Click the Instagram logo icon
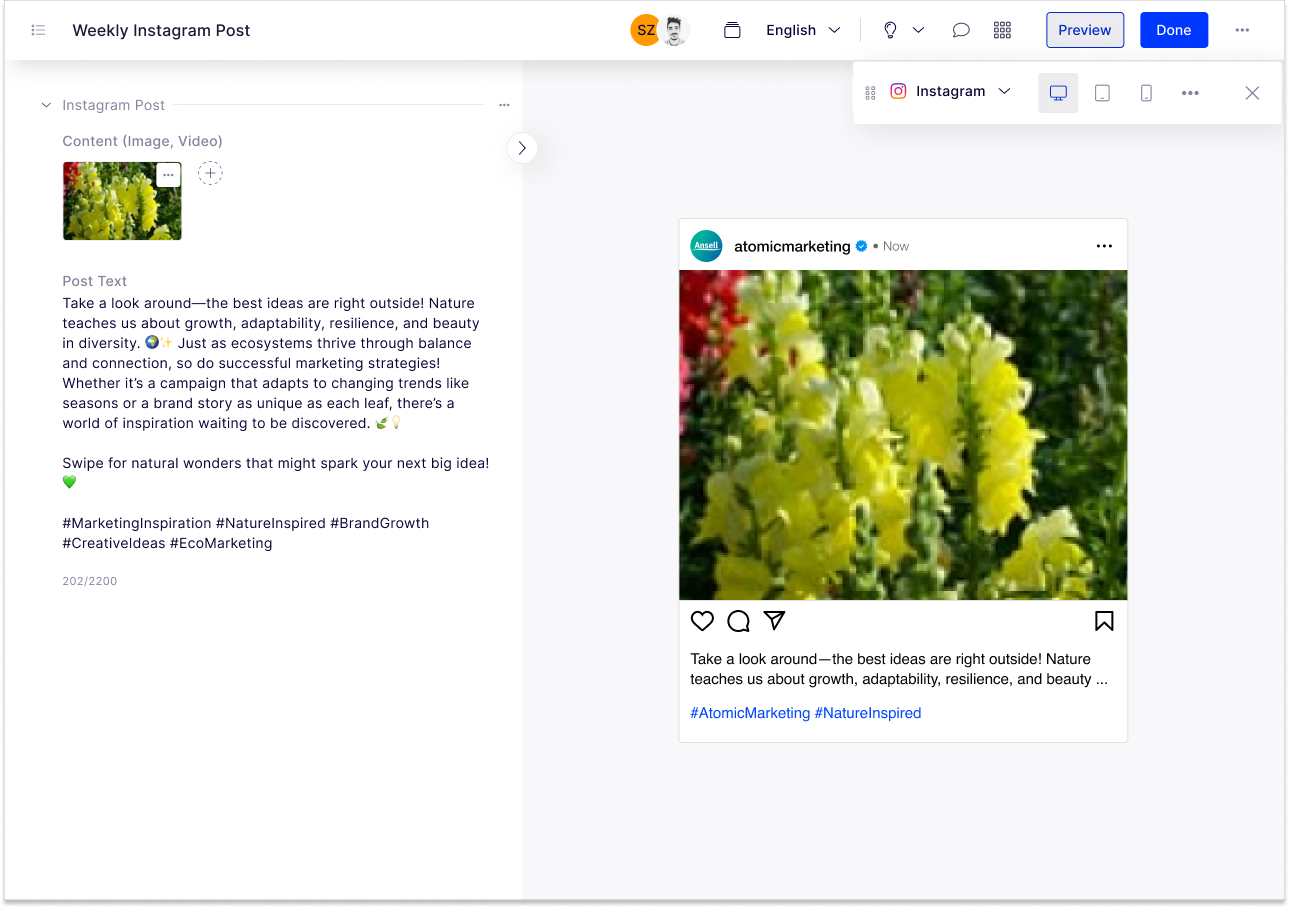The image size is (1289, 908). coord(898,91)
